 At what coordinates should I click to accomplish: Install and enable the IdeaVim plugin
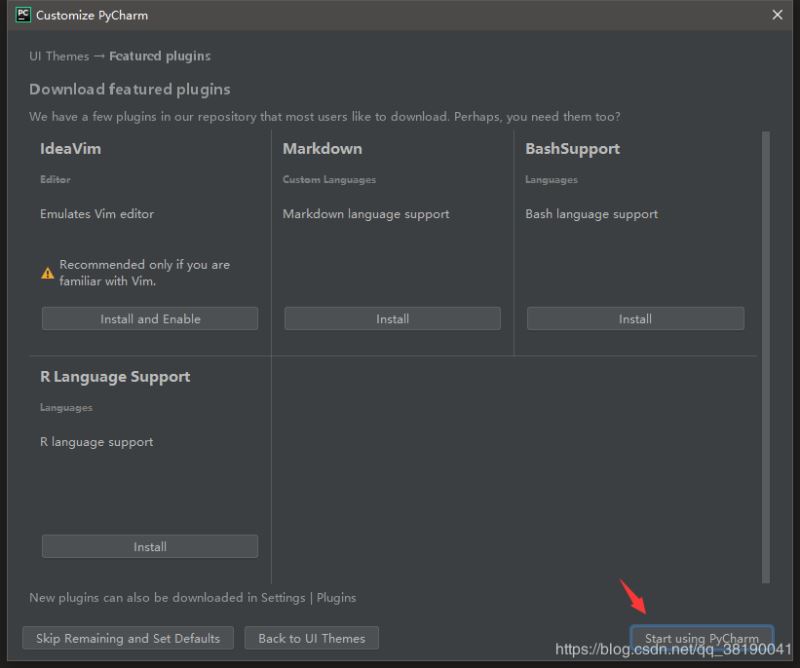coord(150,319)
